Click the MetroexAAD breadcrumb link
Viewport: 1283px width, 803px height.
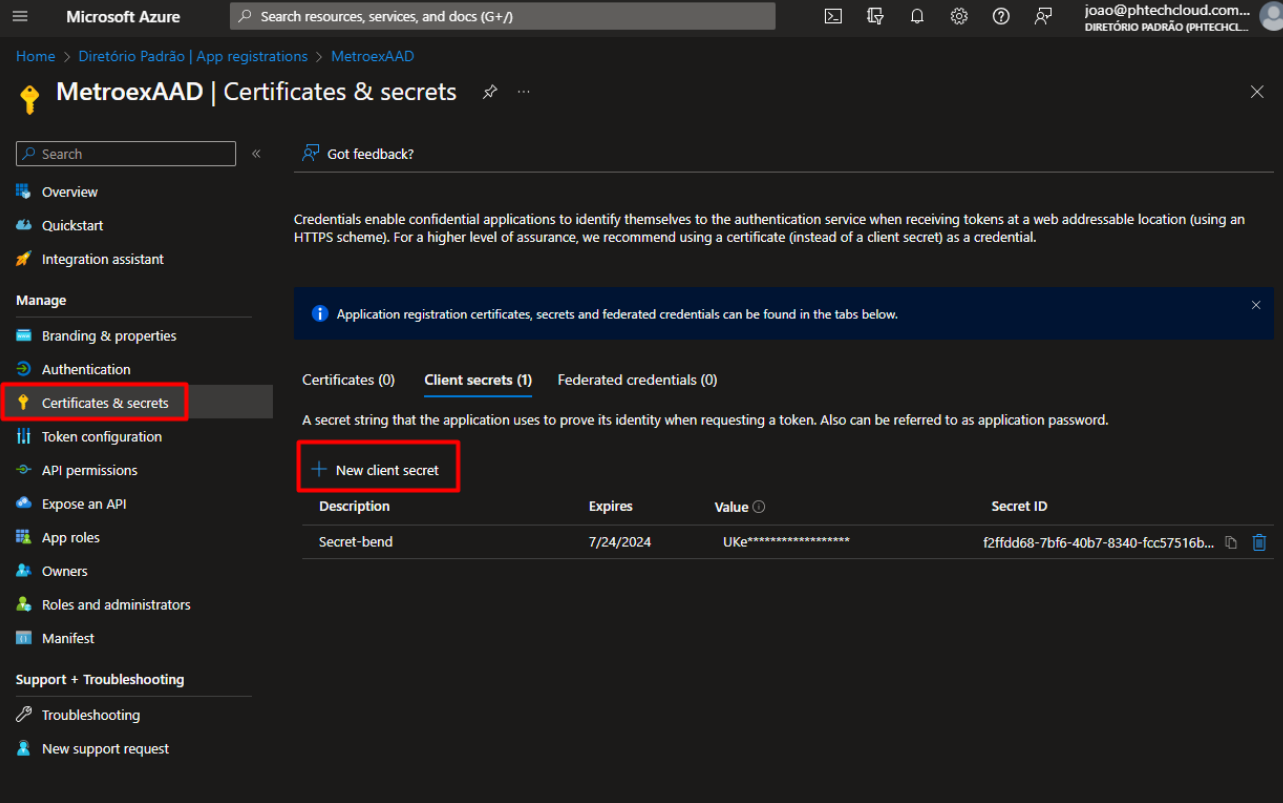click(x=372, y=56)
